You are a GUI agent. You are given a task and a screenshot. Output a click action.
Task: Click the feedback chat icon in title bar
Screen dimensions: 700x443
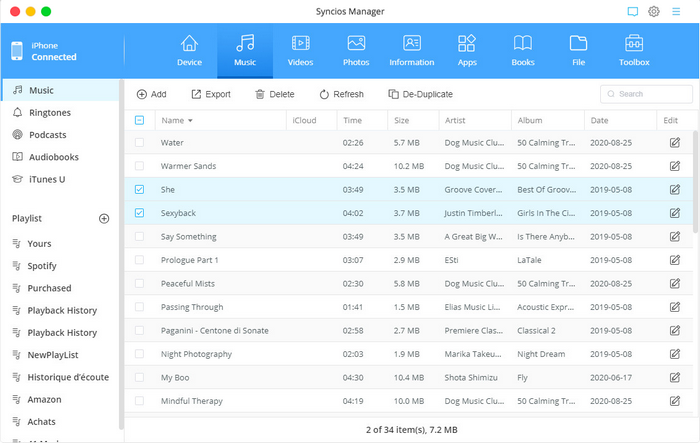(633, 12)
